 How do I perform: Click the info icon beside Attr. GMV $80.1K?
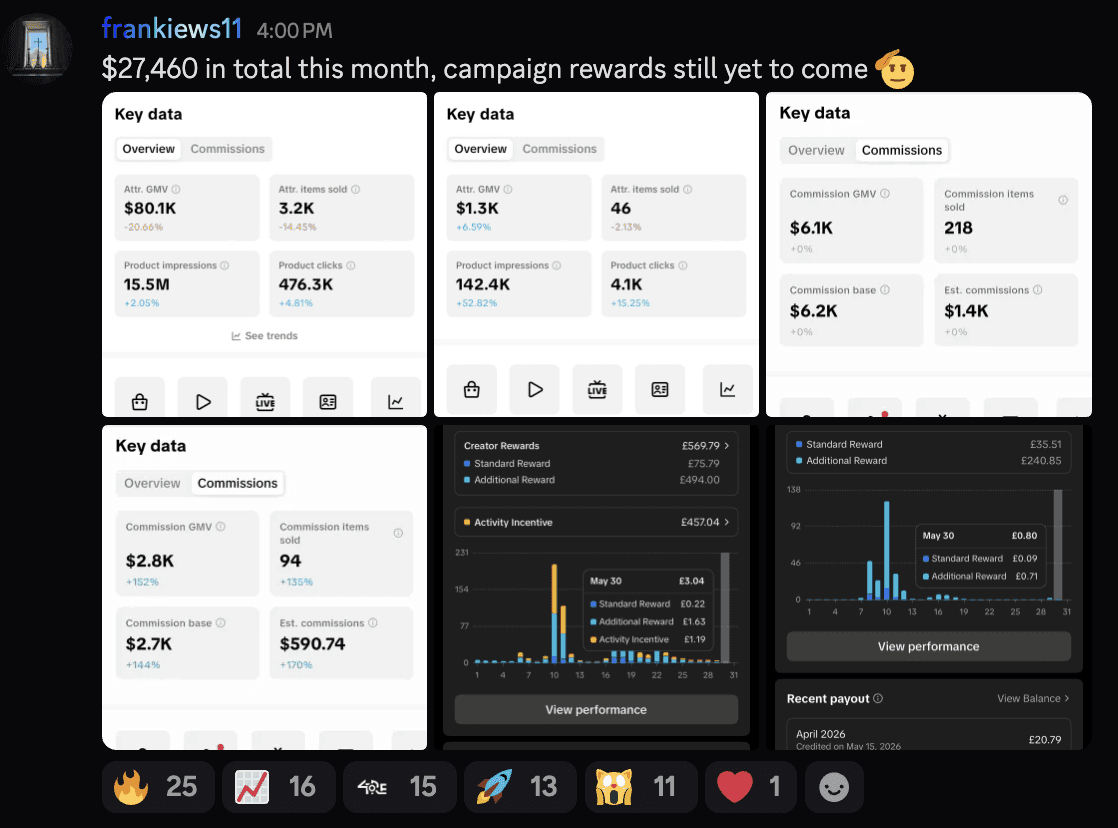click(176, 190)
